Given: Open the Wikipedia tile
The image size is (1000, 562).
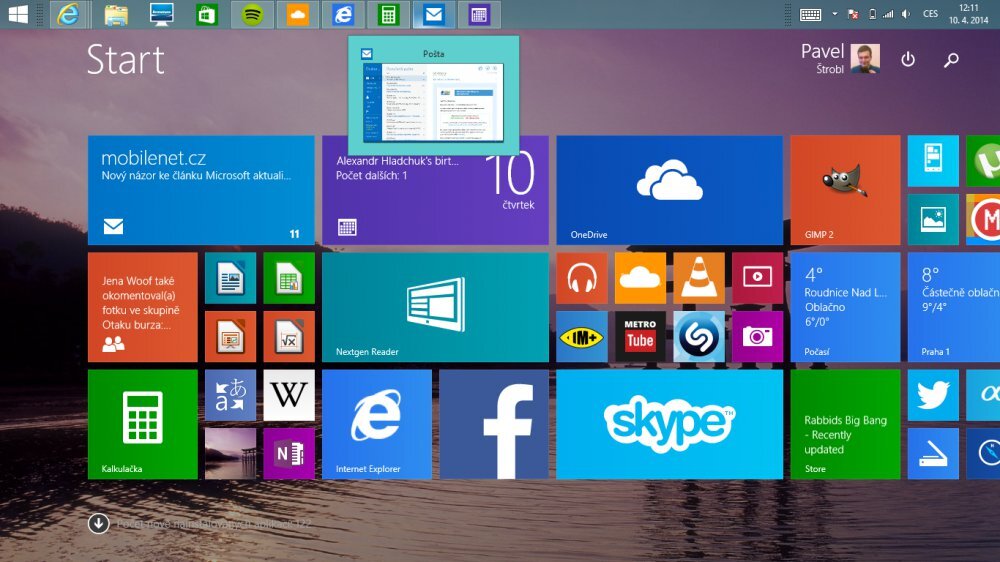Looking at the screenshot, I should pyautogui.click(x=289, y=395).
